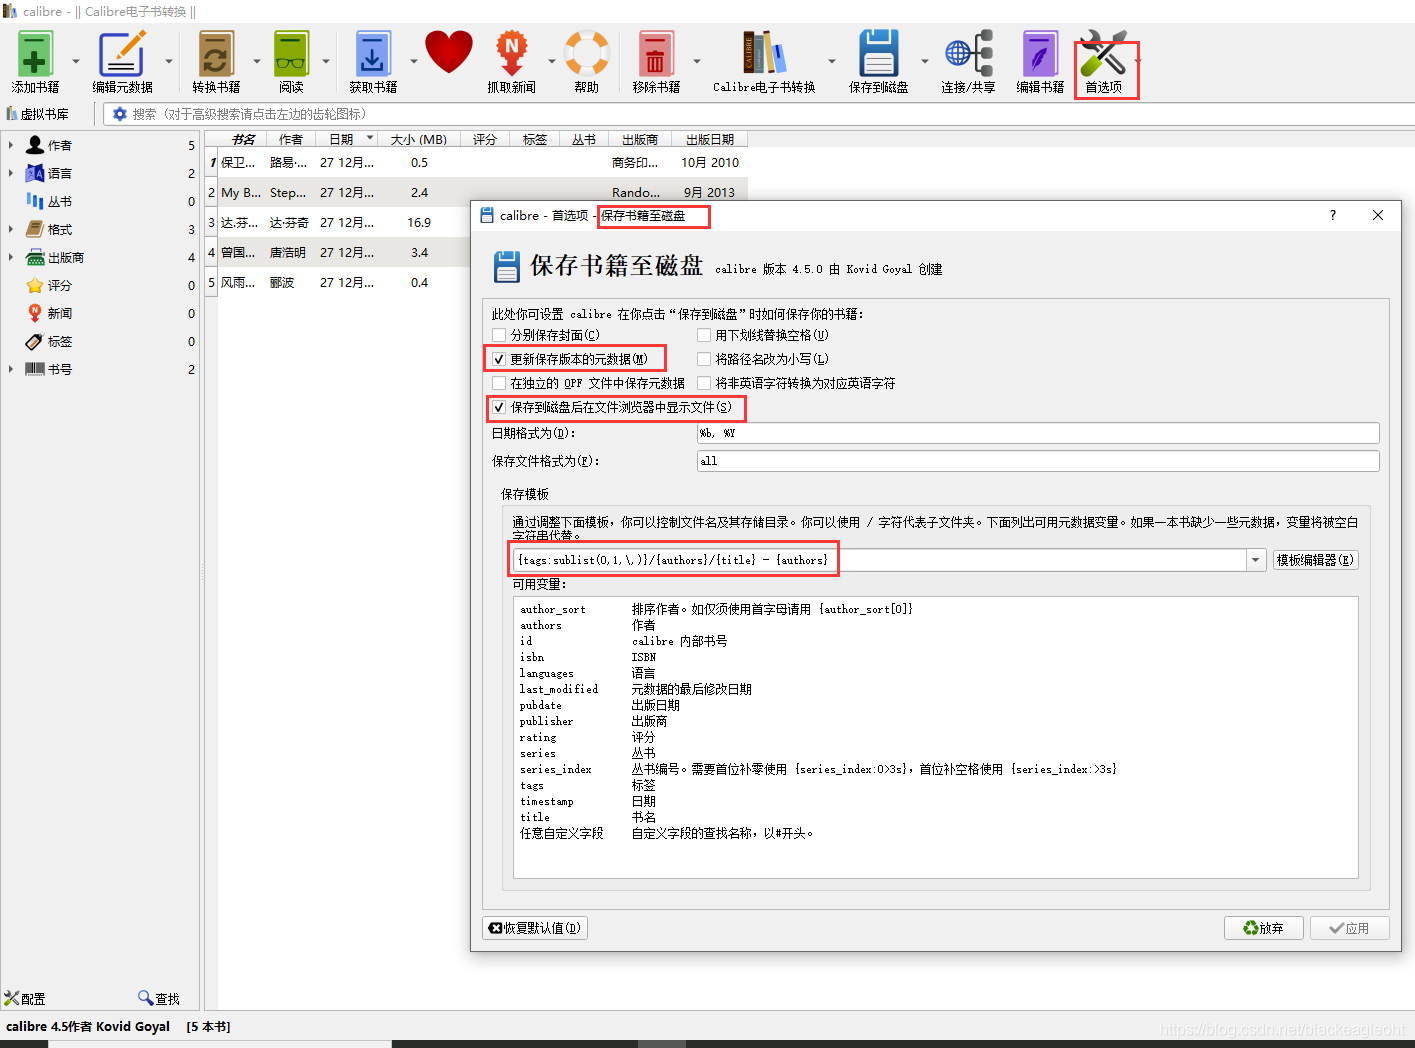The height and width of the screenshot is (1048, 1415).
Task: Select the Languages (语言) category icon
Action: (x=35, y=173)
